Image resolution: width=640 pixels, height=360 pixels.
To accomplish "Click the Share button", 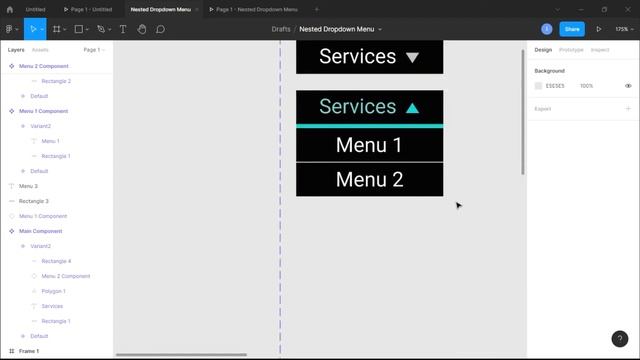I will pos(572,29).
